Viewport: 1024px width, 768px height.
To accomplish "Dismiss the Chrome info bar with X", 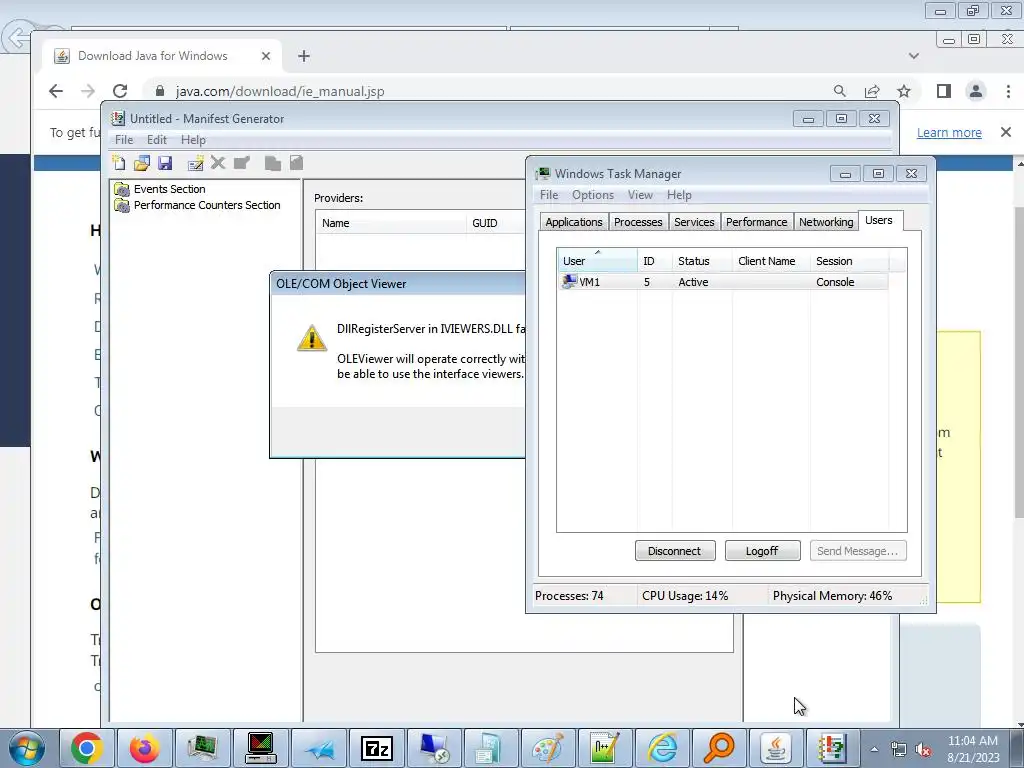I will coord(1006,133).
